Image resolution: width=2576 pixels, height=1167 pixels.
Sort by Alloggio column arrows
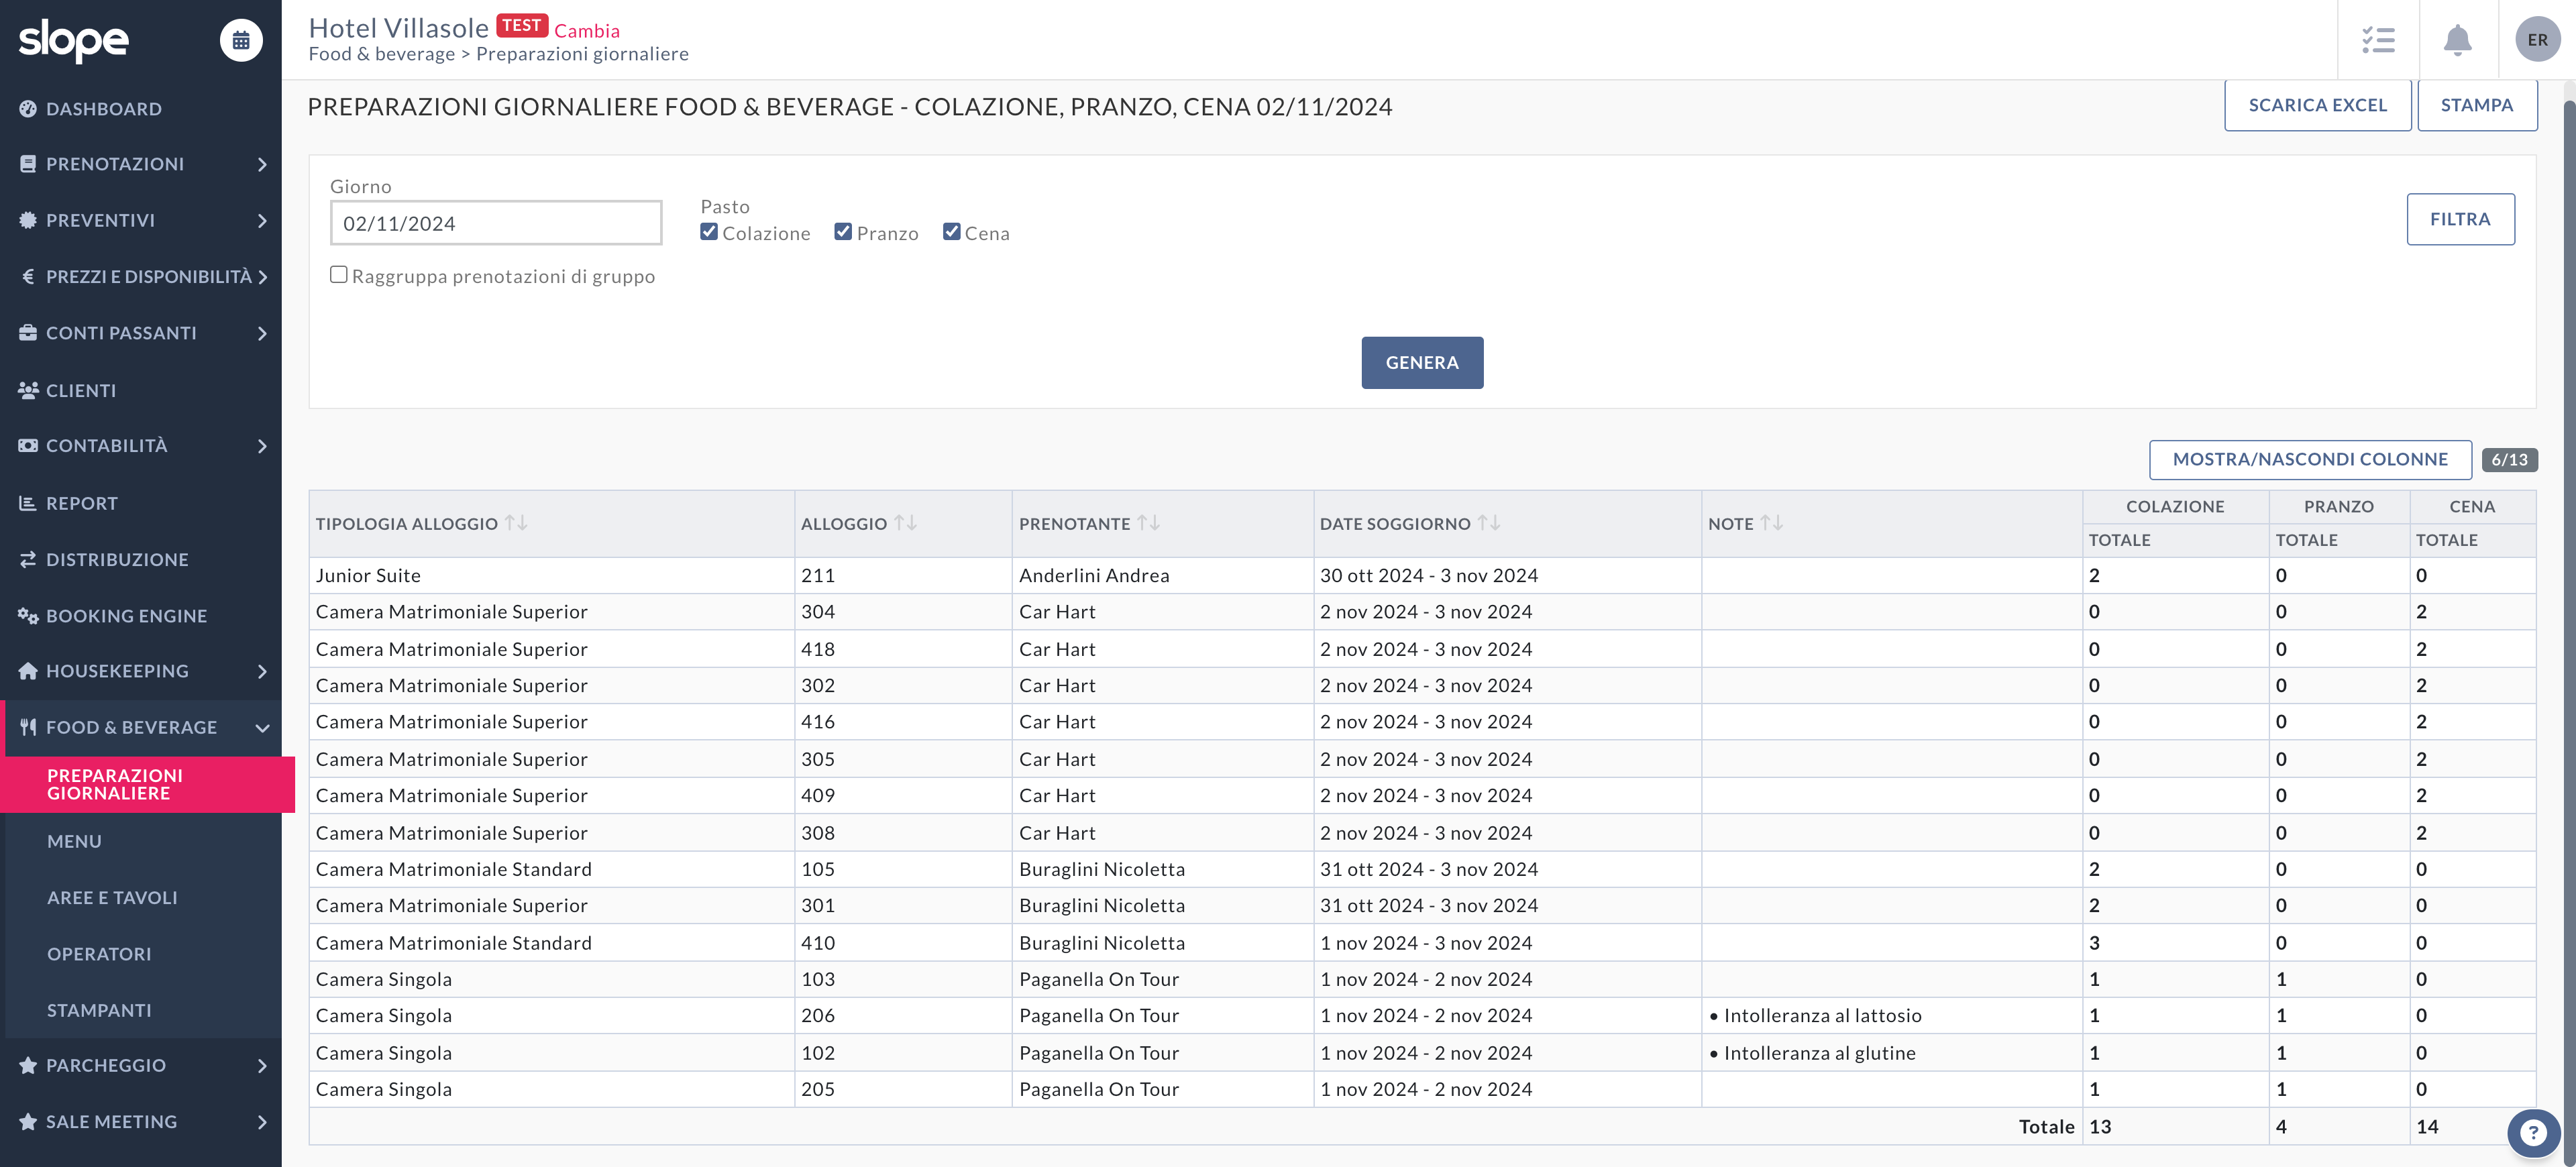[905, 523]
